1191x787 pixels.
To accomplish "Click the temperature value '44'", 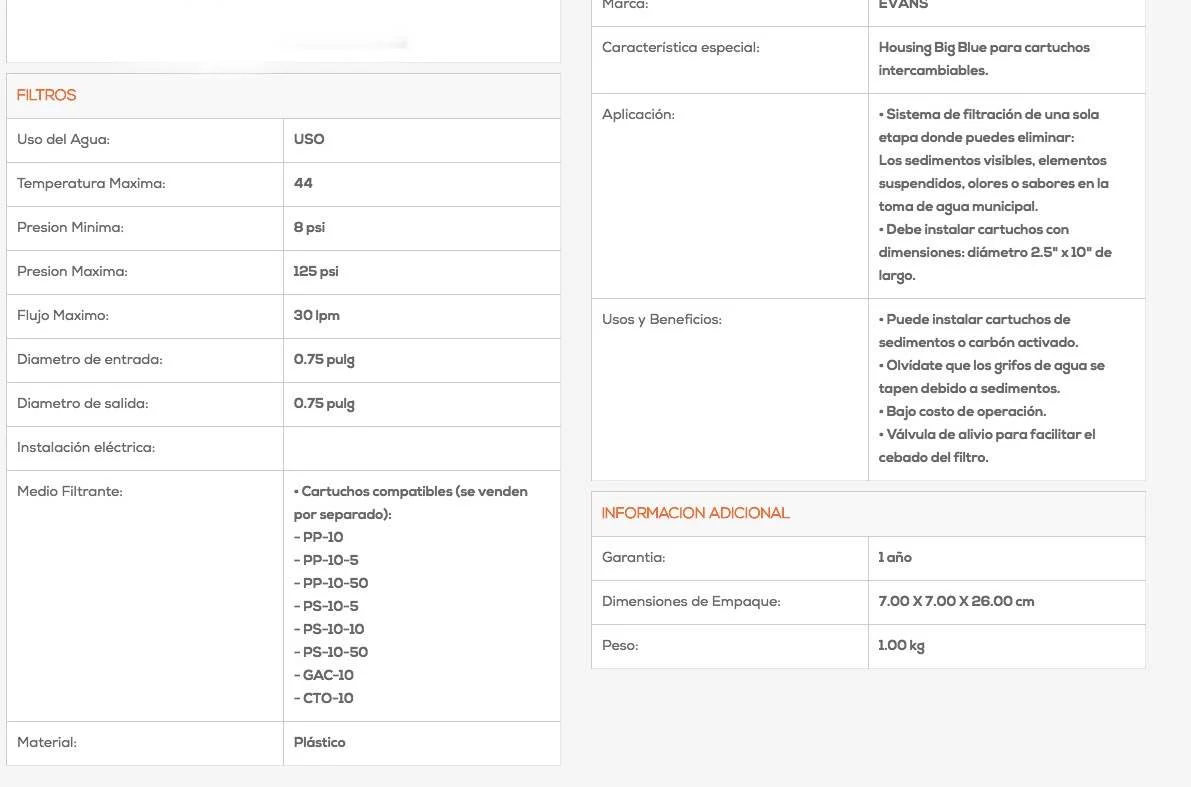I will click(x=303, y=183).
